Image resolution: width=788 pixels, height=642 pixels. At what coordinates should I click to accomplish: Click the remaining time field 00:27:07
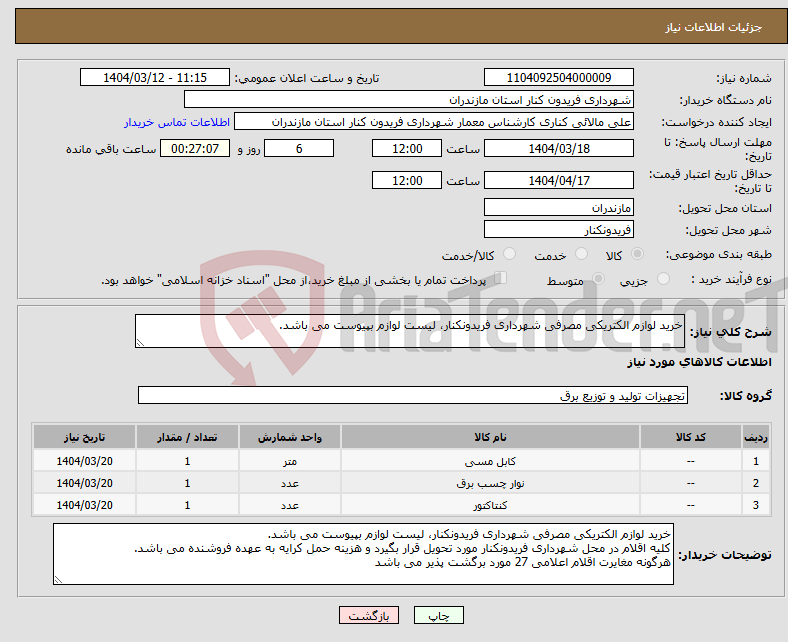(195, 149)
